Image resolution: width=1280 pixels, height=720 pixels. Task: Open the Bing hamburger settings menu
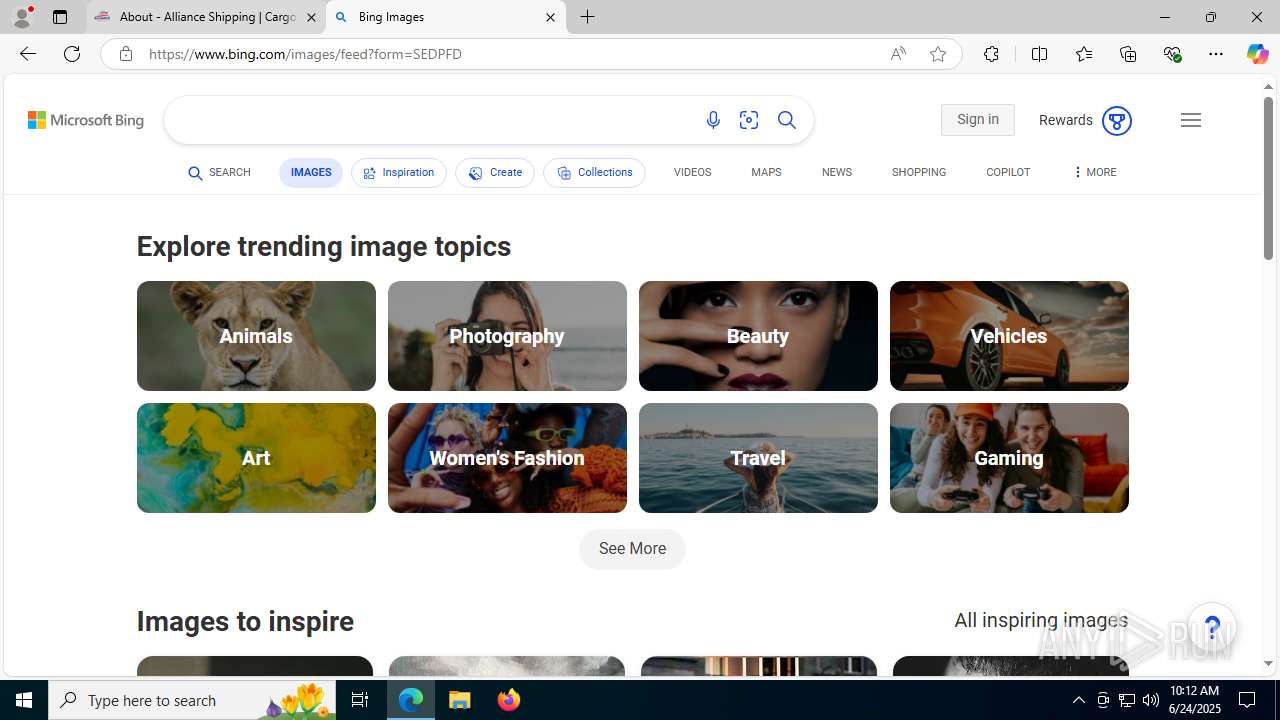point(1190,120)
